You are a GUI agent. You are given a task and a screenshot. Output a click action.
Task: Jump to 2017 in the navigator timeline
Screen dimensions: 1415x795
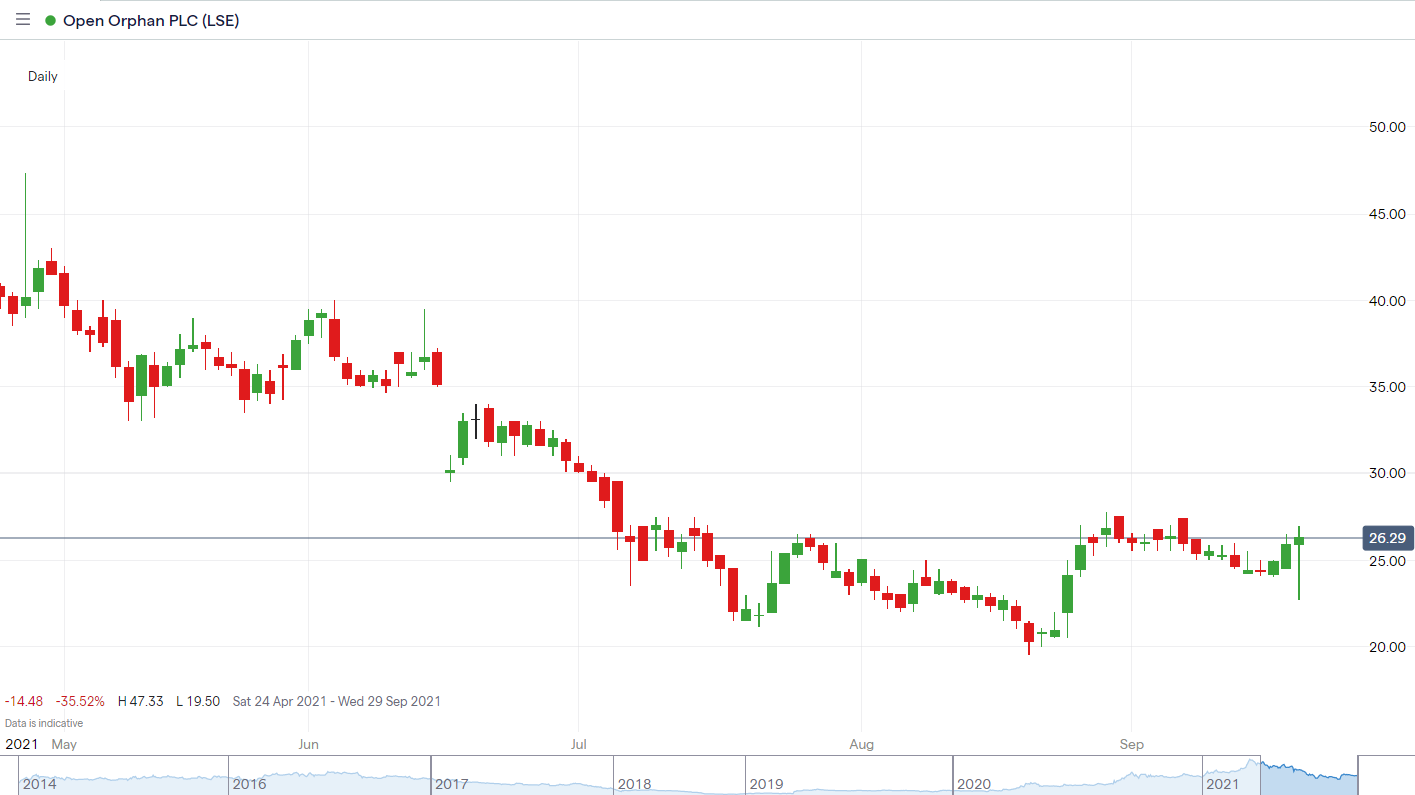point(451,785)
